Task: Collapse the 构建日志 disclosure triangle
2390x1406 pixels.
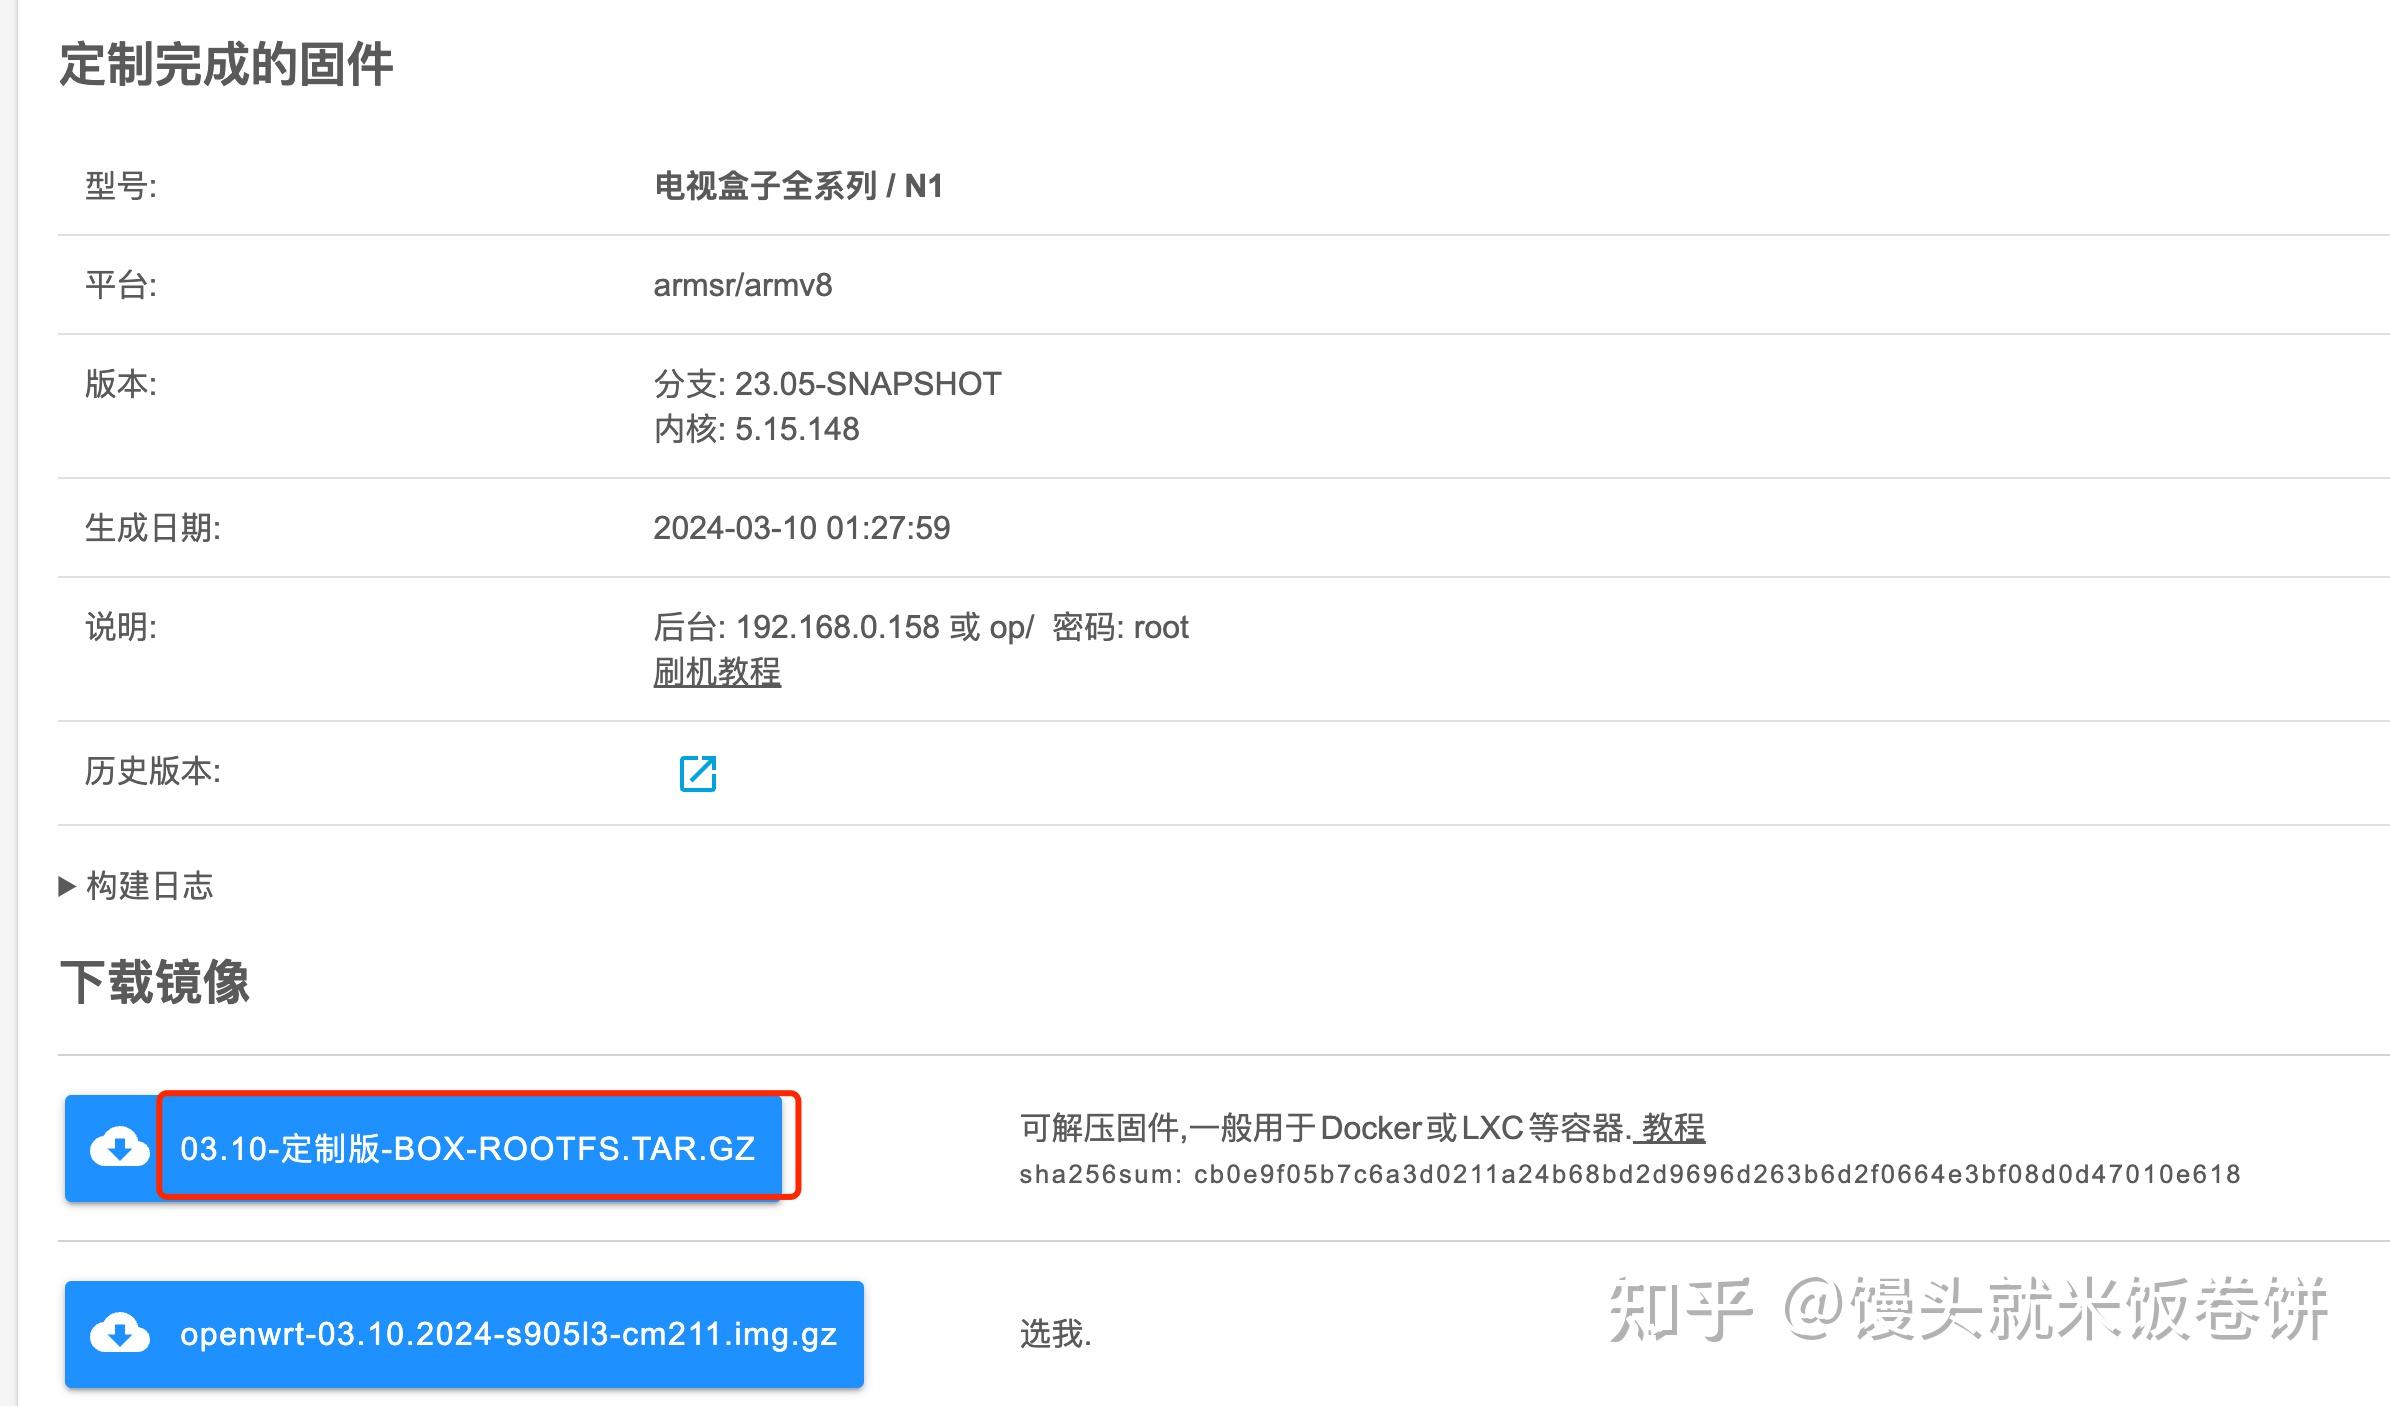Action: coord(66,886)
